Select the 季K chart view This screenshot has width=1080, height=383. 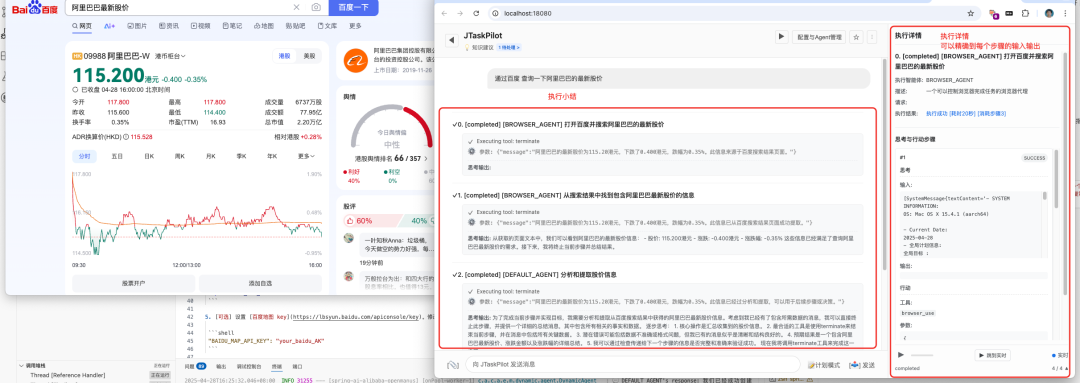(241, 156)
